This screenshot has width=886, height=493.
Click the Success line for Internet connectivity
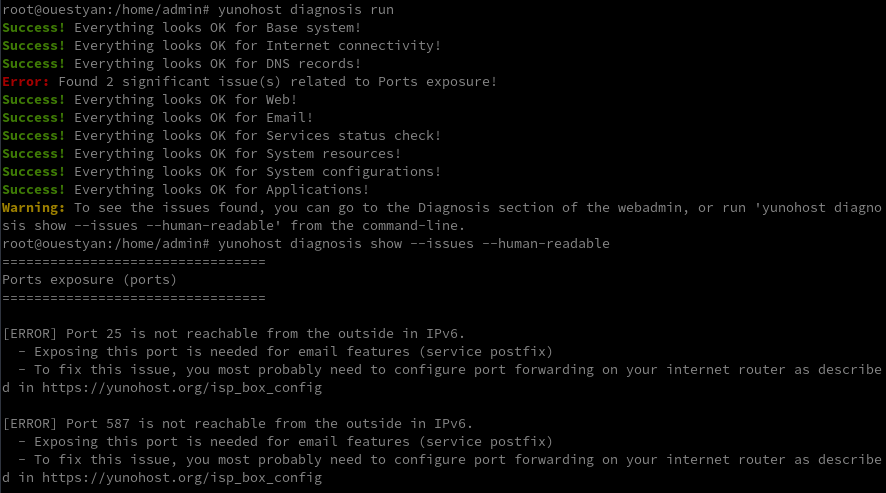point(221,46)
